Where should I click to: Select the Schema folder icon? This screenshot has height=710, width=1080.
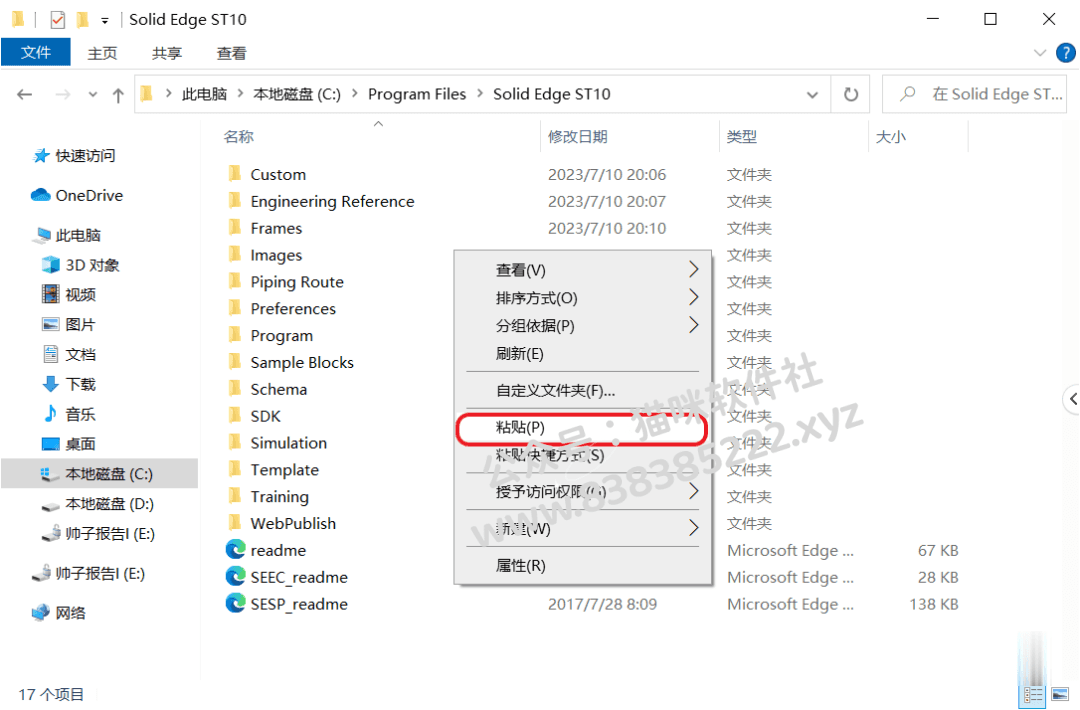coord(235,388)
